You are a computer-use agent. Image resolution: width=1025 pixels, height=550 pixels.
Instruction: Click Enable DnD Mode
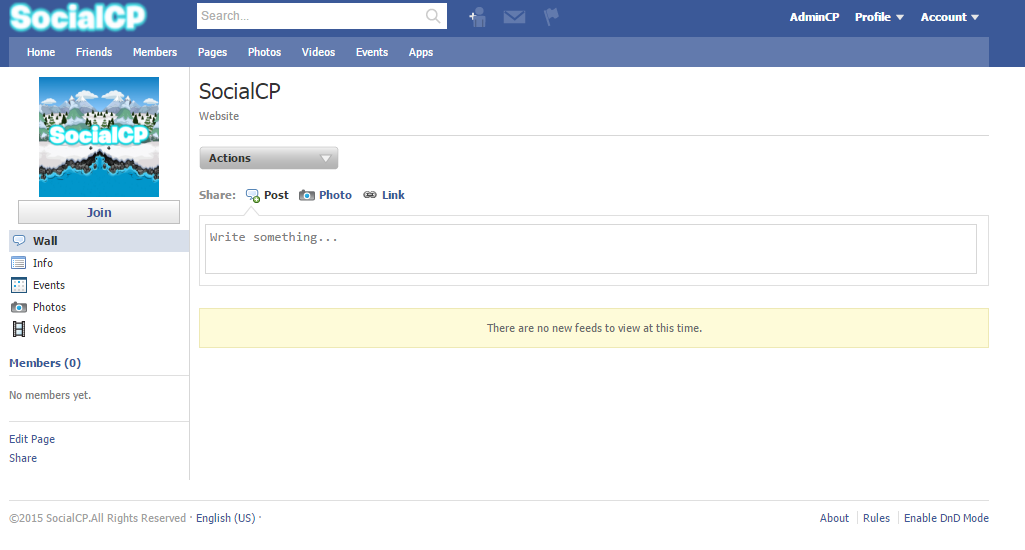946,518
